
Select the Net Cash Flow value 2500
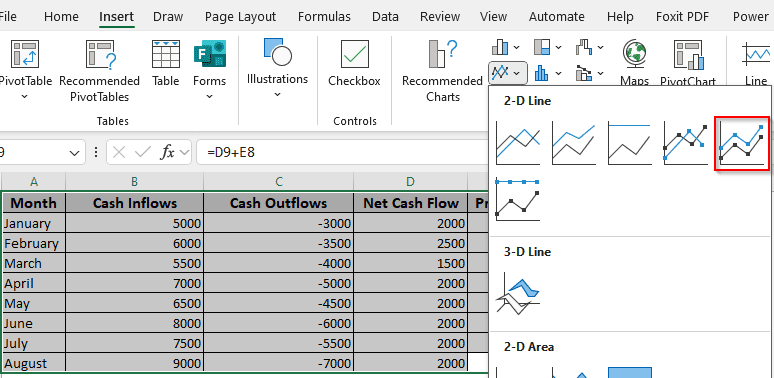410,243
